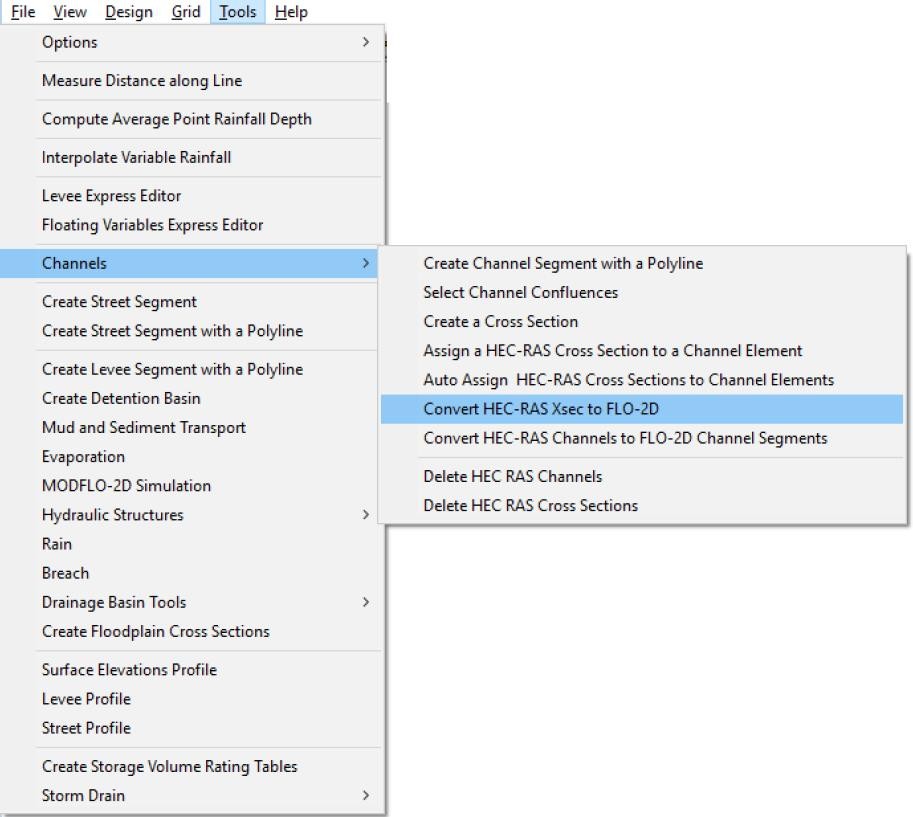This screenshot has width=913, height=817.
Task: Click the Design menu
Action: pos(128,12)
